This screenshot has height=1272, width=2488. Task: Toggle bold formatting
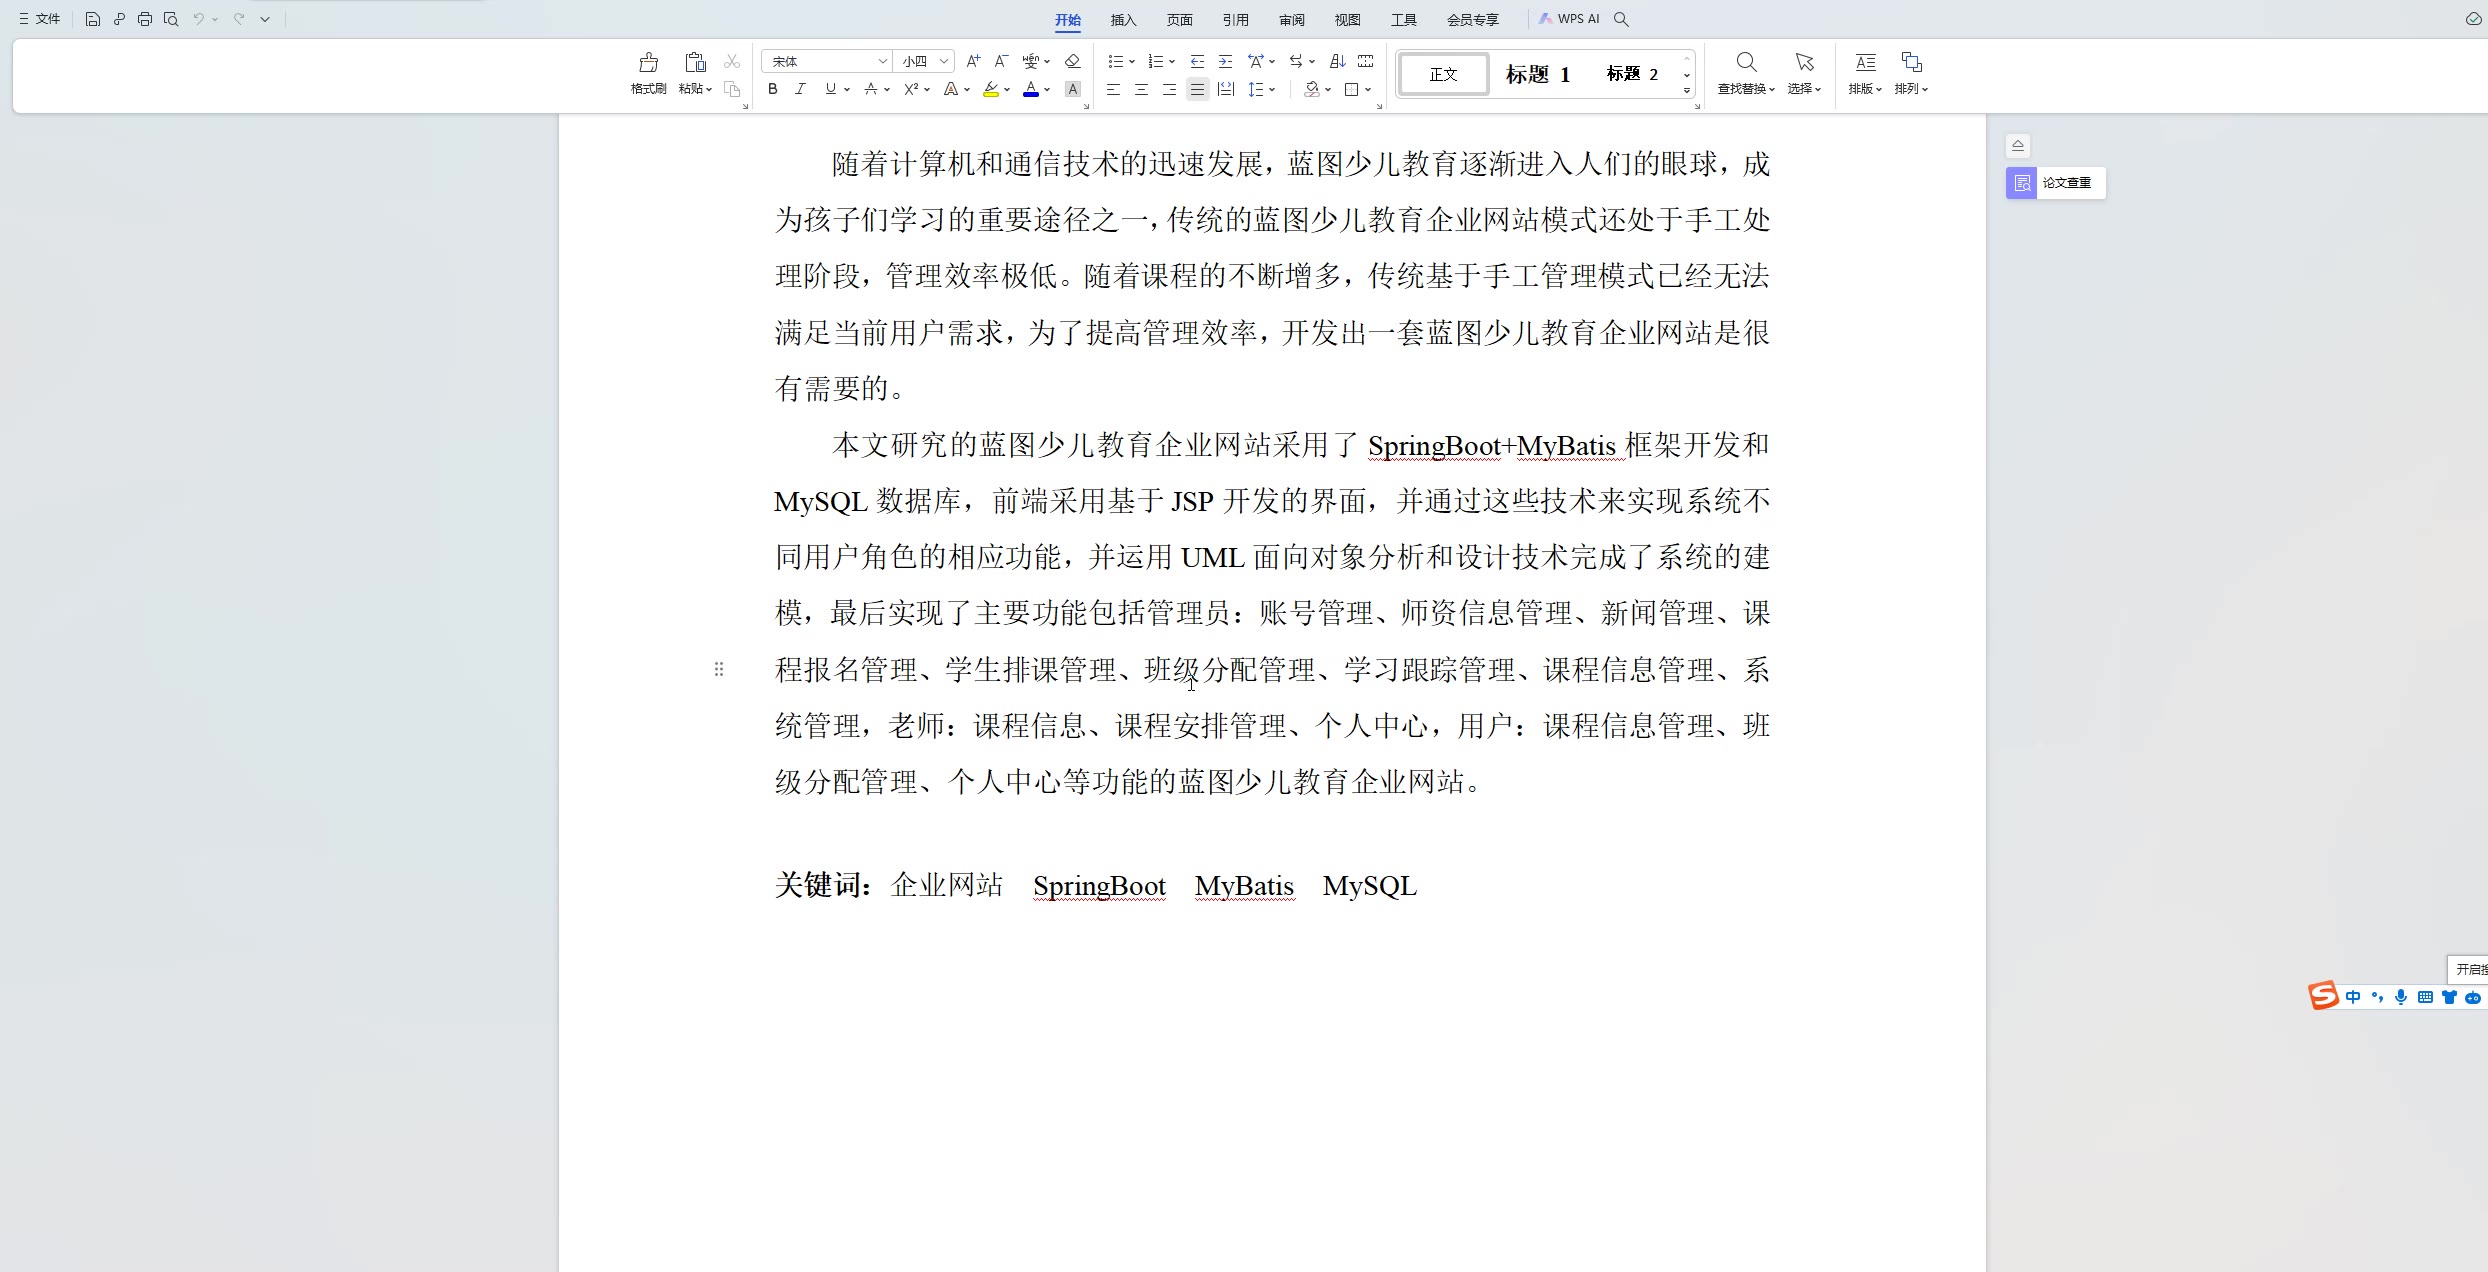coord(772,89)
